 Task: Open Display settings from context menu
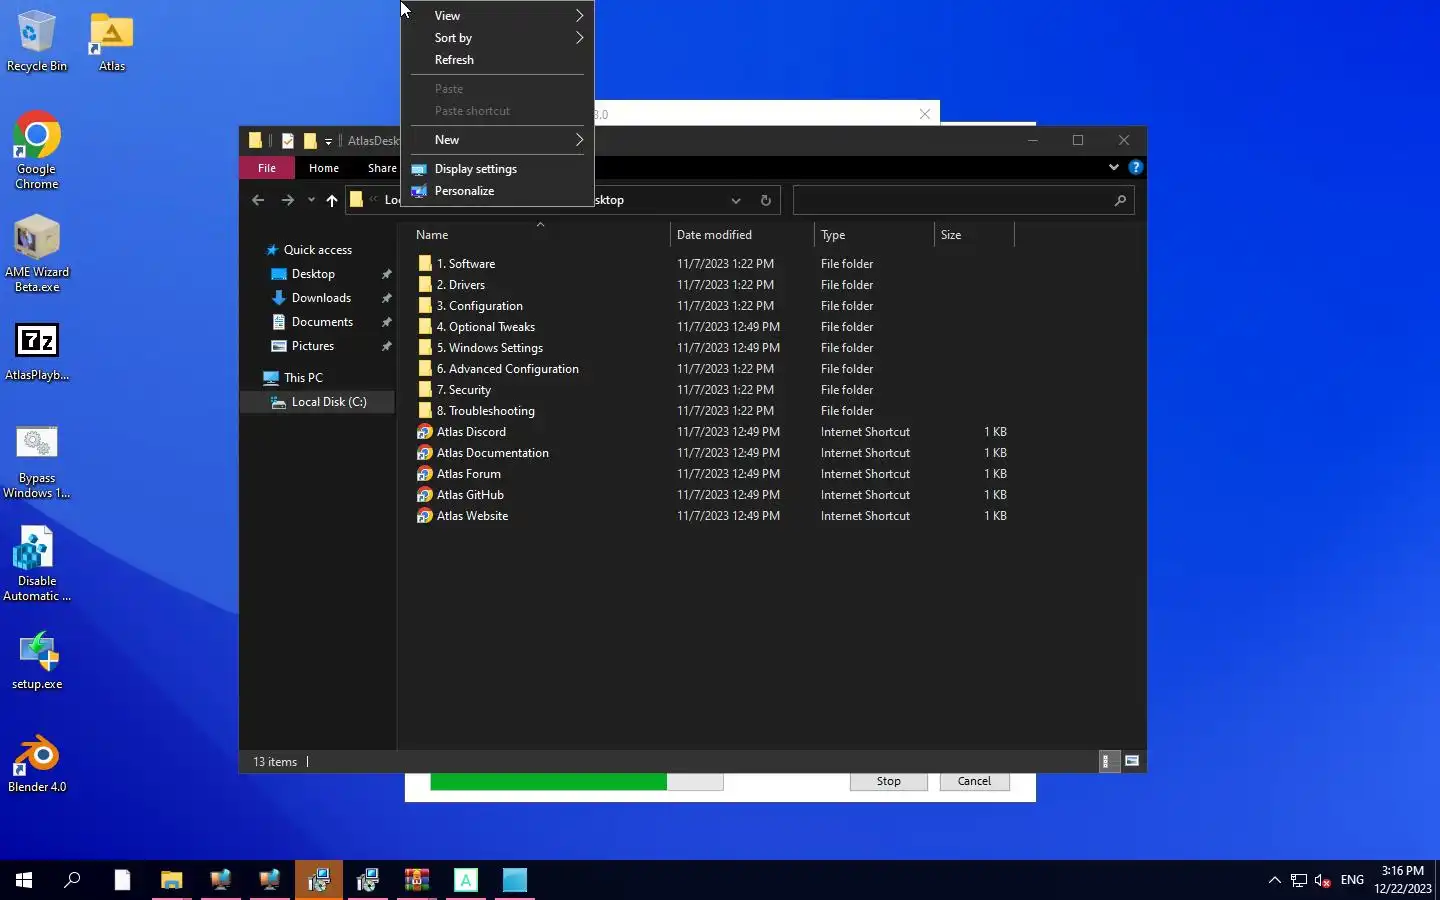(x=497, y=168)
